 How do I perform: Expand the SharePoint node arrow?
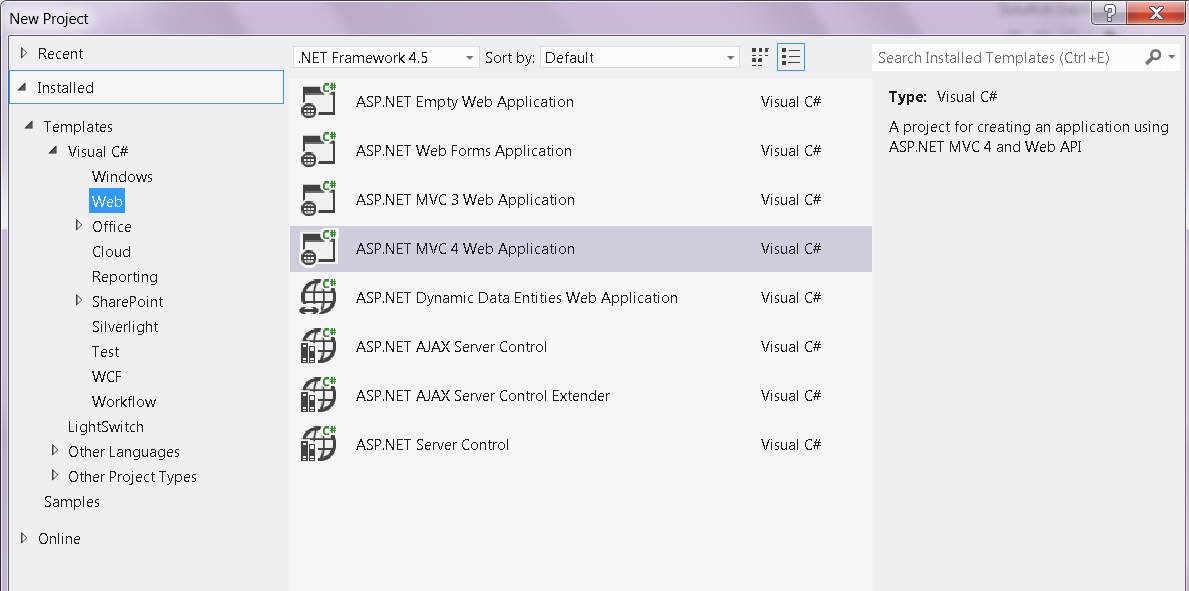(x=79, y=300)
